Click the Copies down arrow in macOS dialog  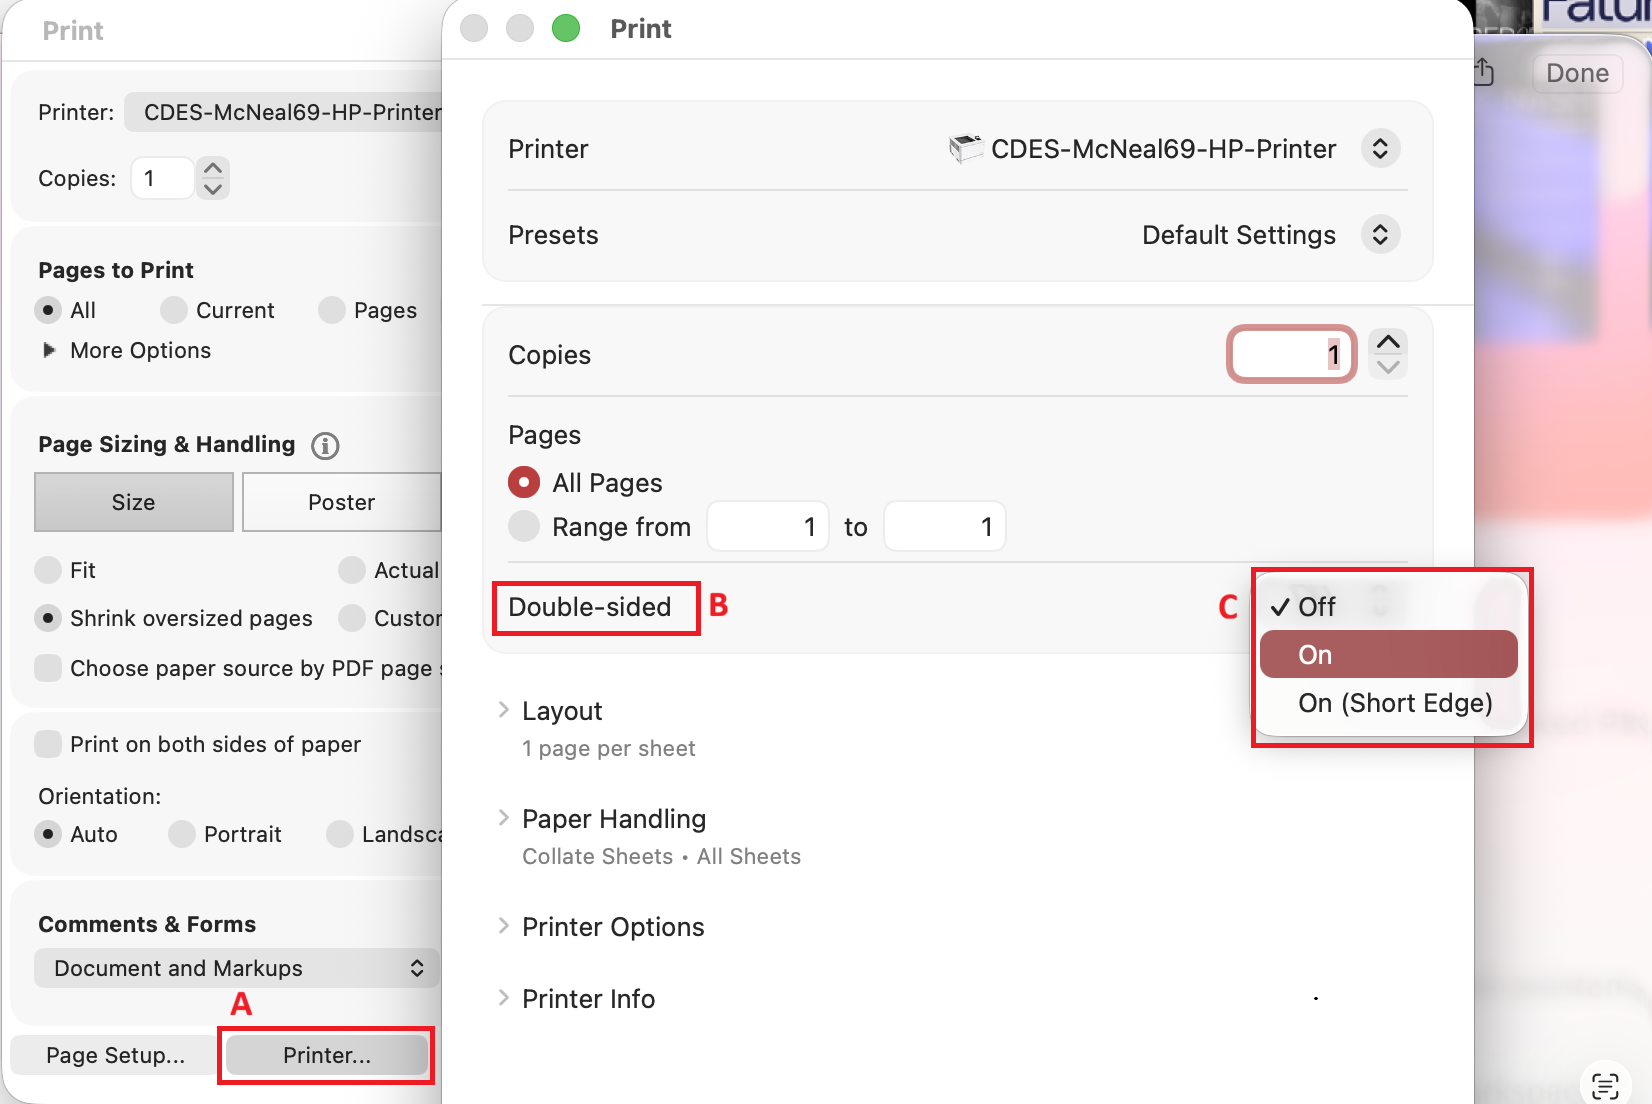[x=1388, y=367]
